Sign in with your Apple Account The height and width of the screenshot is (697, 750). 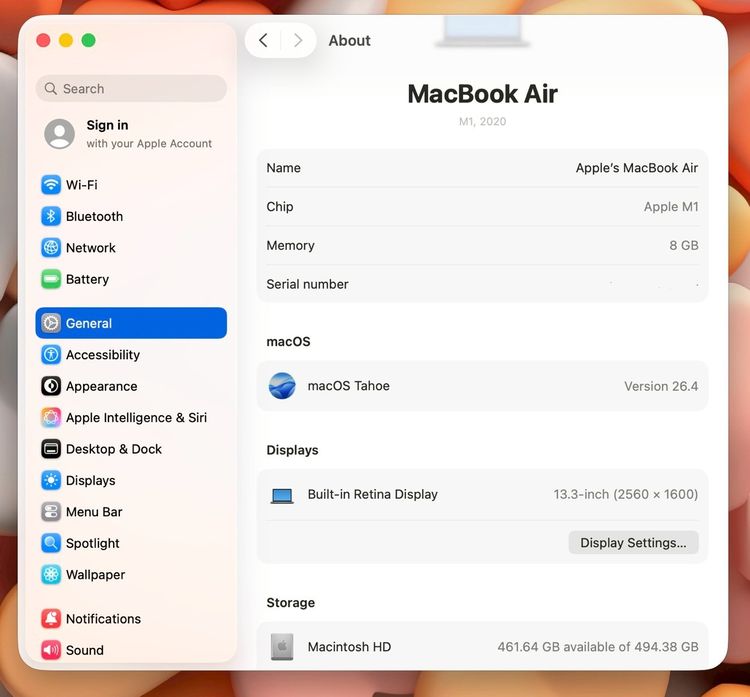pyautogui.click(x=131, y=134)
